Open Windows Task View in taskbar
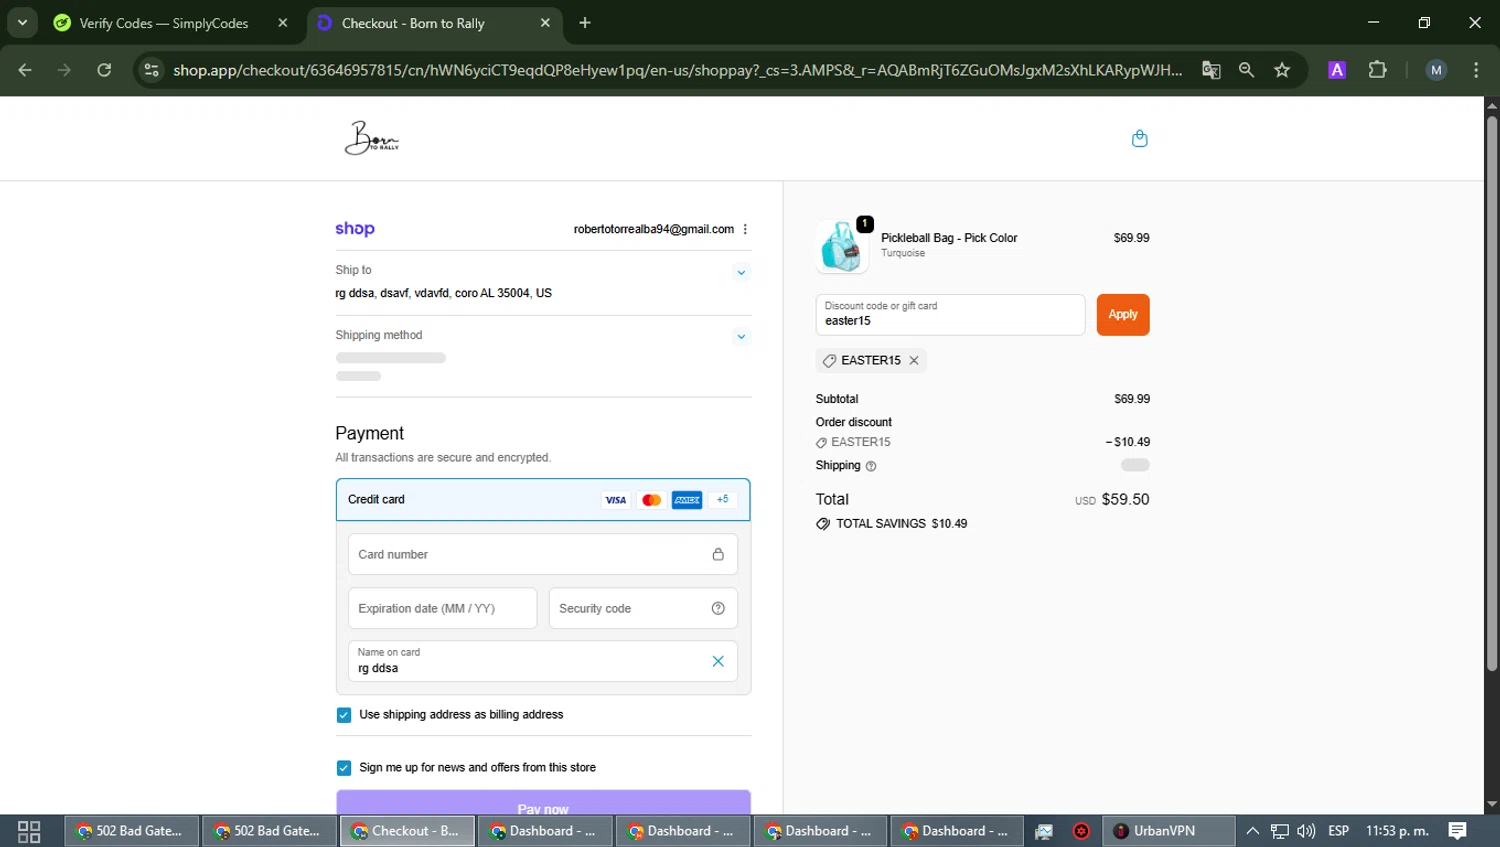The height and width of the screenshot is (847, 1500). click(29, 831)
